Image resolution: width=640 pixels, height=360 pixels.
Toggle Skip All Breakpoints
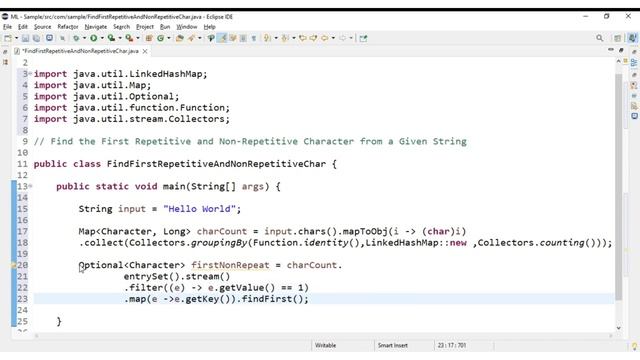coord(62,38)
